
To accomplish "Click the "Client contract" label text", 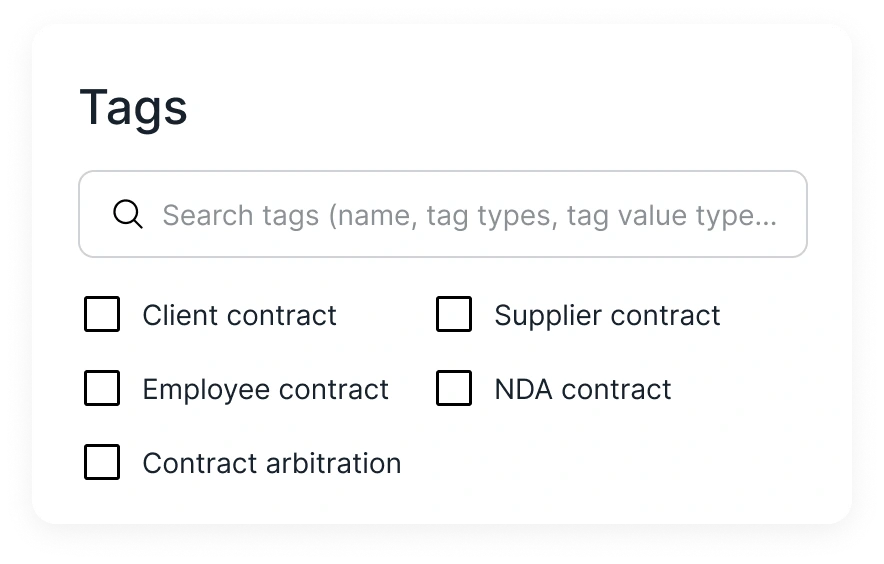I will 240,315.
